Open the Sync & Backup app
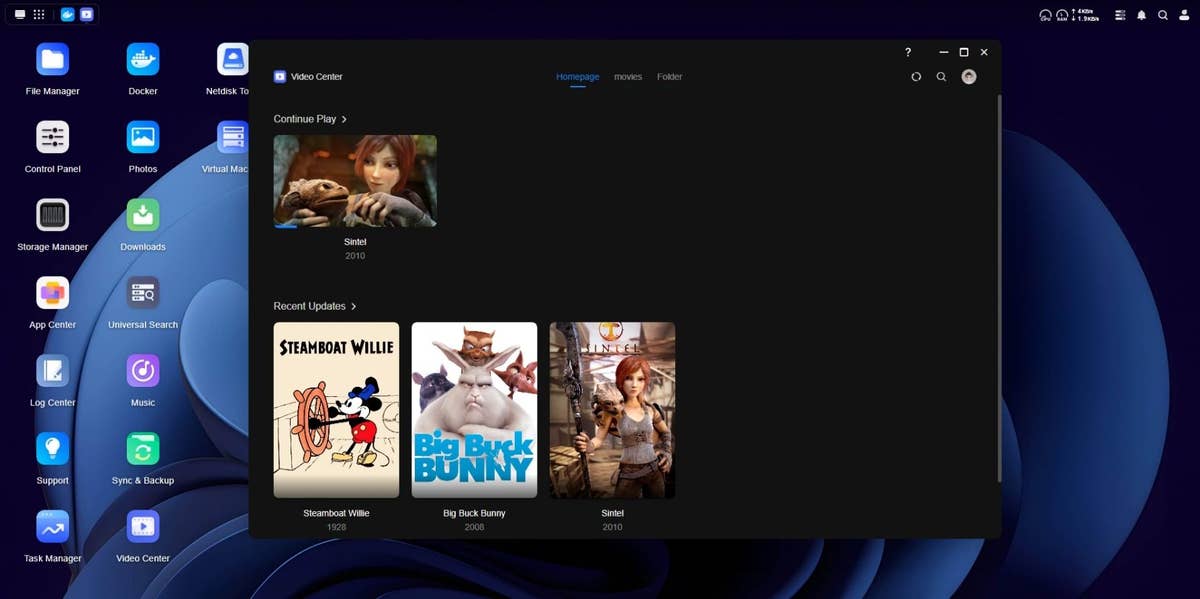The image size is (1200, 599). coord(143,449)
